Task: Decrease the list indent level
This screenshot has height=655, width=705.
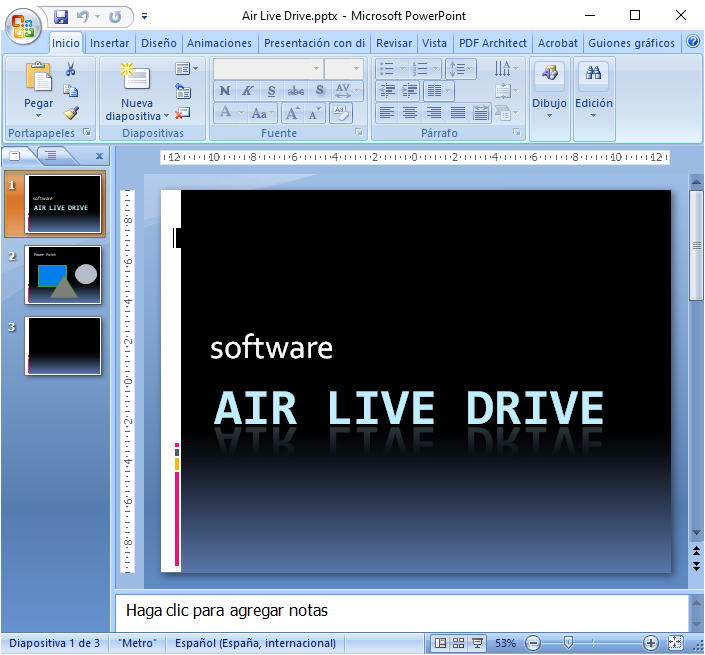Action: [387, 91]
